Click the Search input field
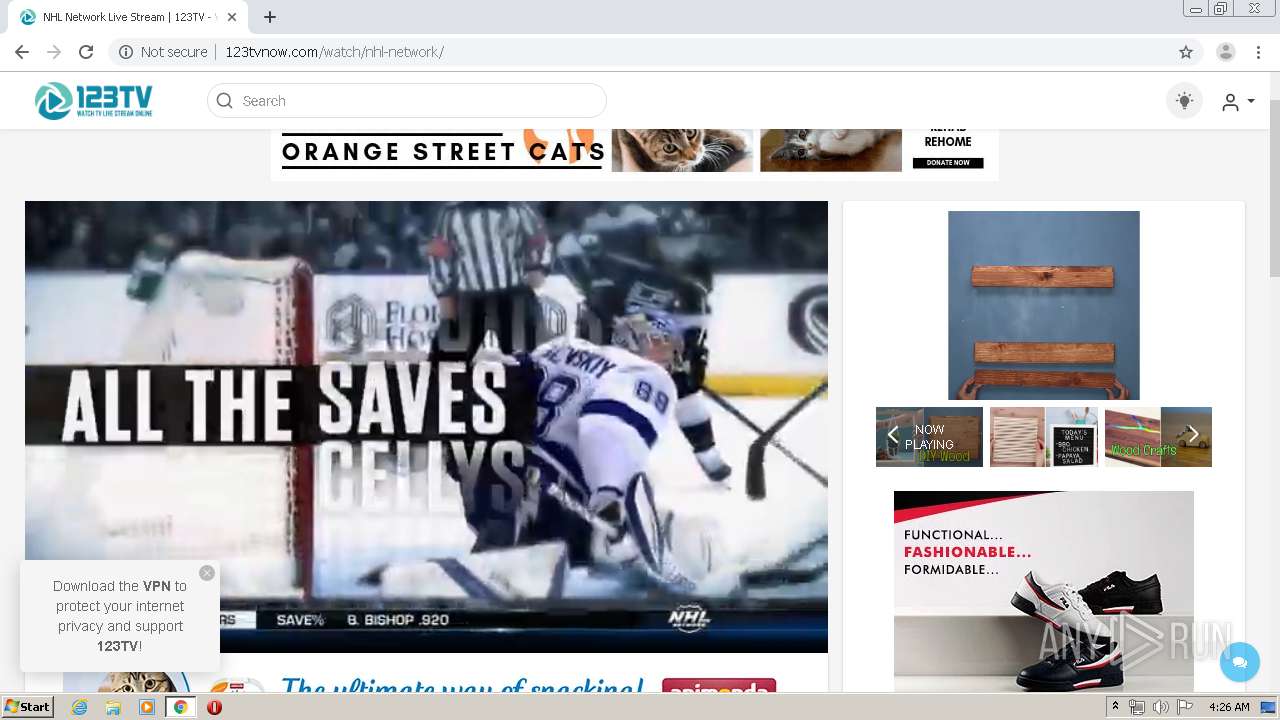Image resolution: width=1280 pixels, height=720 pixels. click(x=407, y=101)
